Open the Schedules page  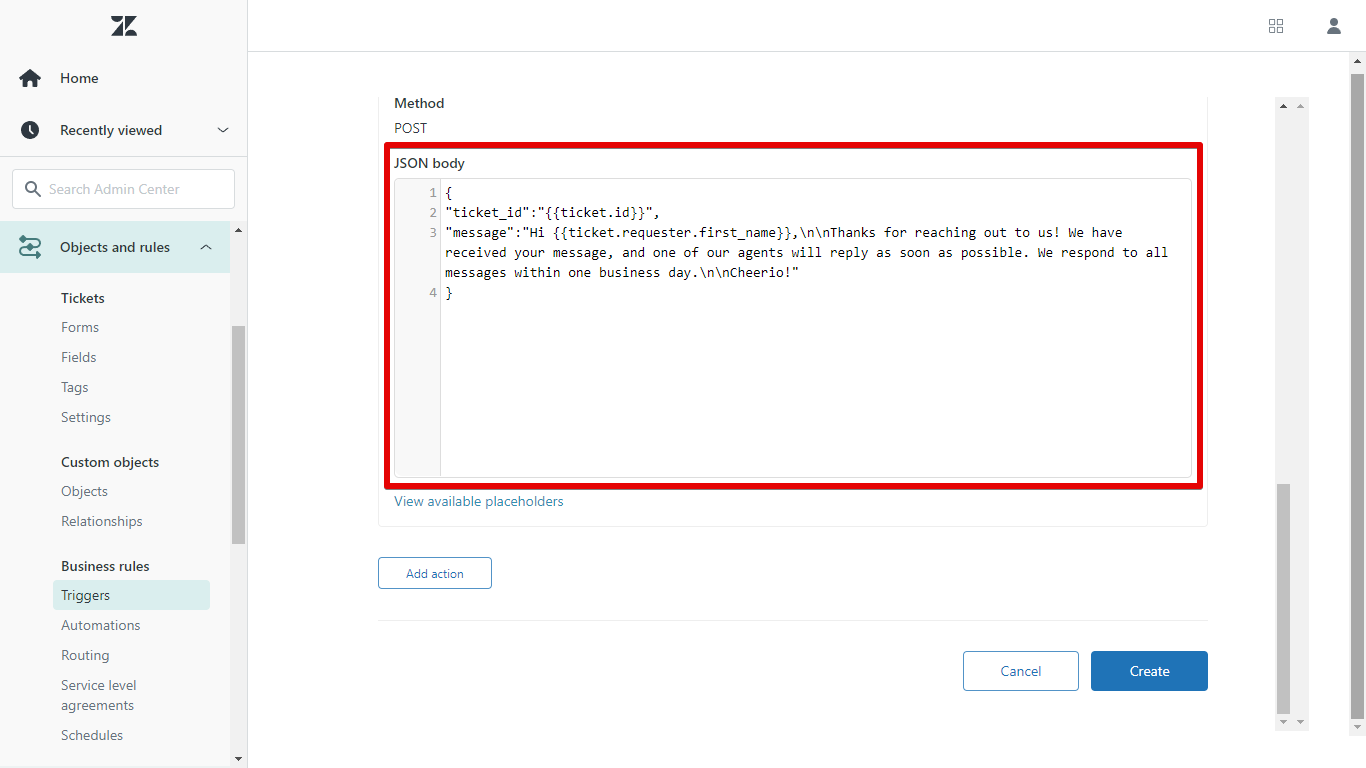(92, 735)
